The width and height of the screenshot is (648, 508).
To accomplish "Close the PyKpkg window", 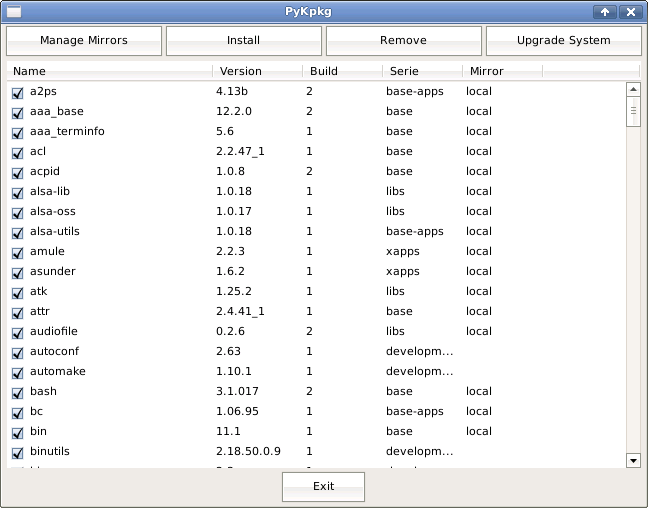I will (x=631, y=12).
